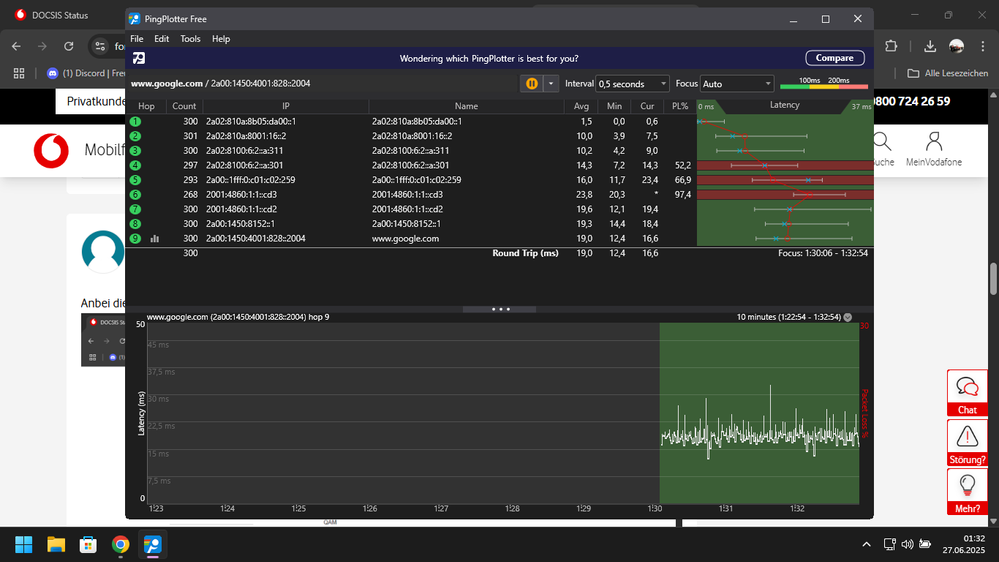Select IP cell 2a02:810a:8b05:da00::1
Viewport: 999px width, 562px height.
[251, 121]
